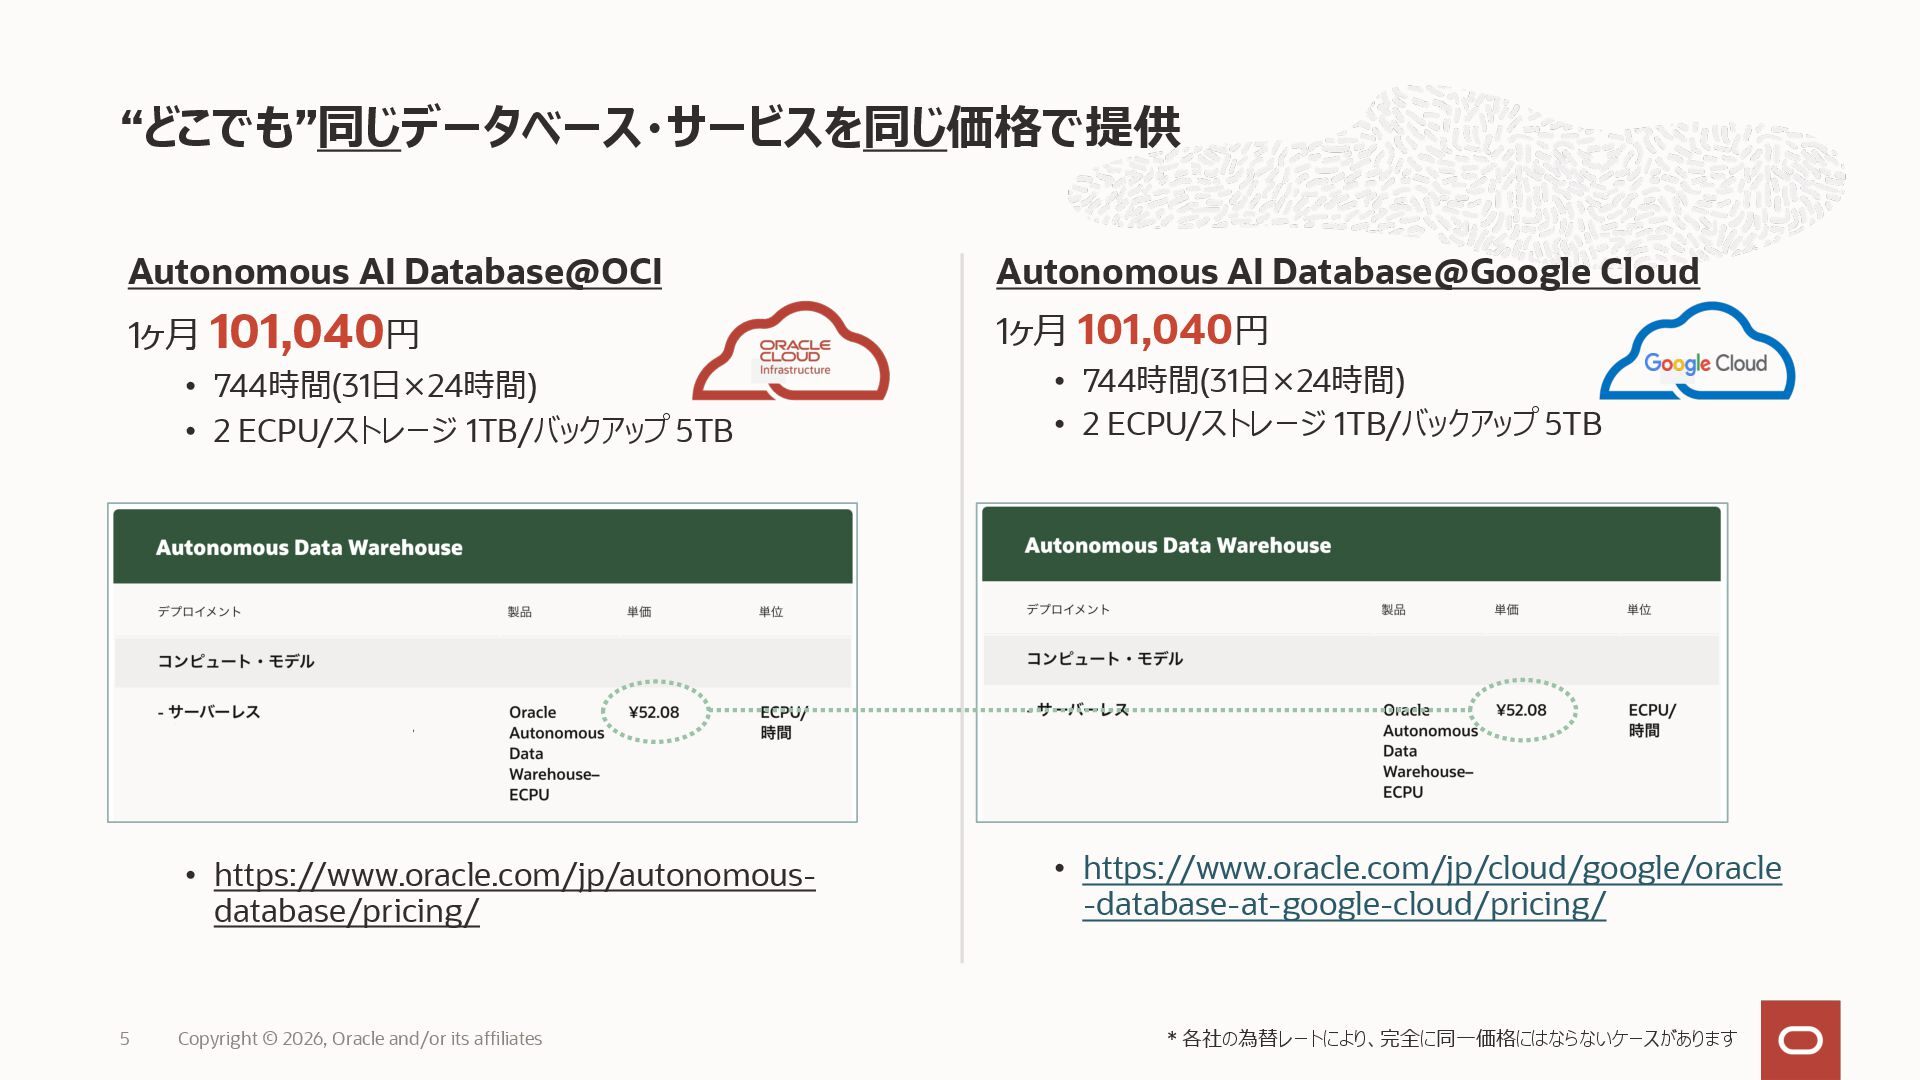Click the Oracle copyright footer text
This screenshot has height=1080, width=1920.
[360, 1039]
